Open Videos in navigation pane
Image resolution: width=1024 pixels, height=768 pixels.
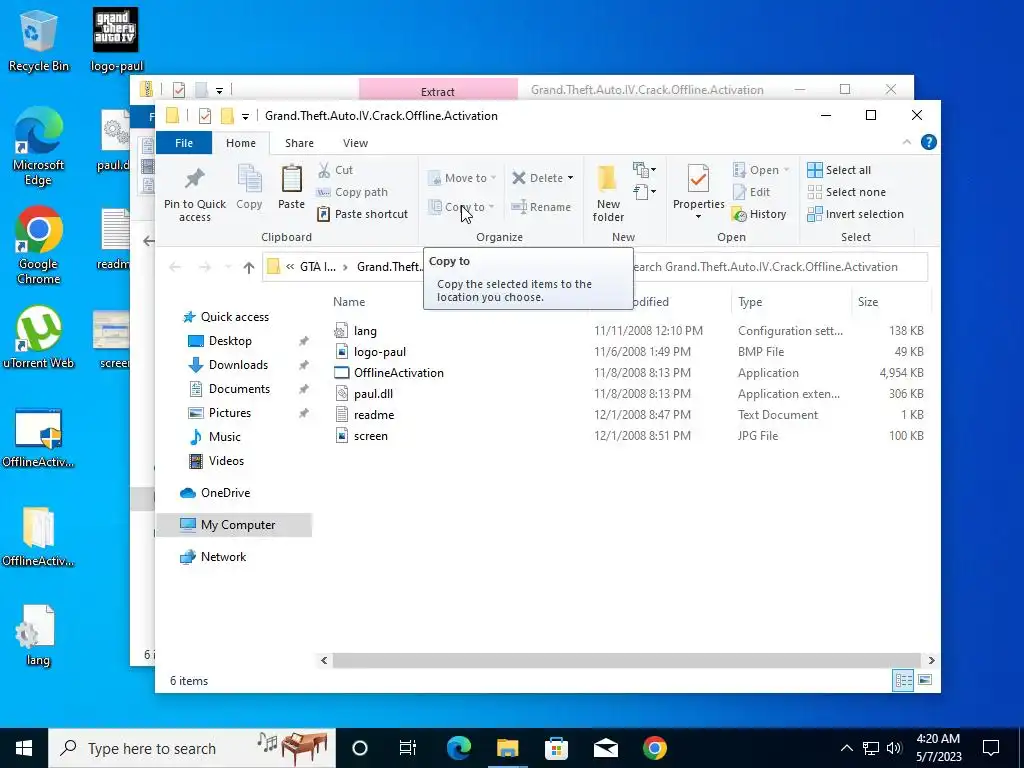point(225,461)
